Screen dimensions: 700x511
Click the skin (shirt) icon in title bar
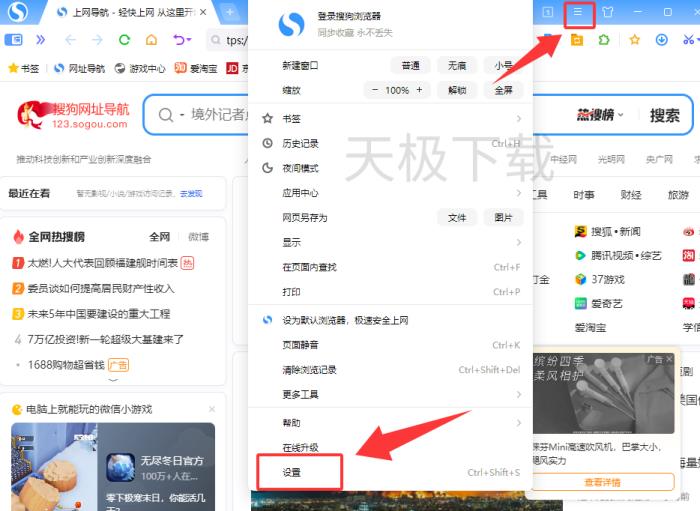[608, 13]
